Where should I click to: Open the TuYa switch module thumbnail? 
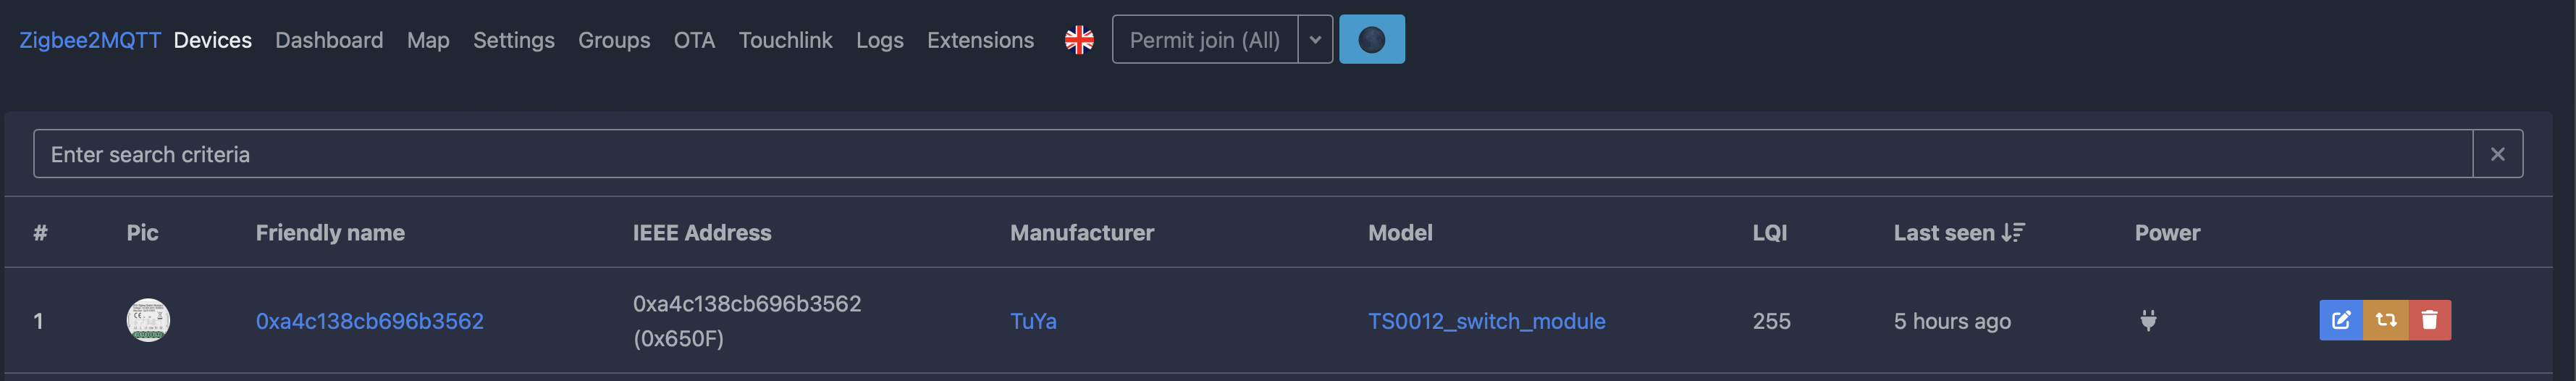coord(148,320)
